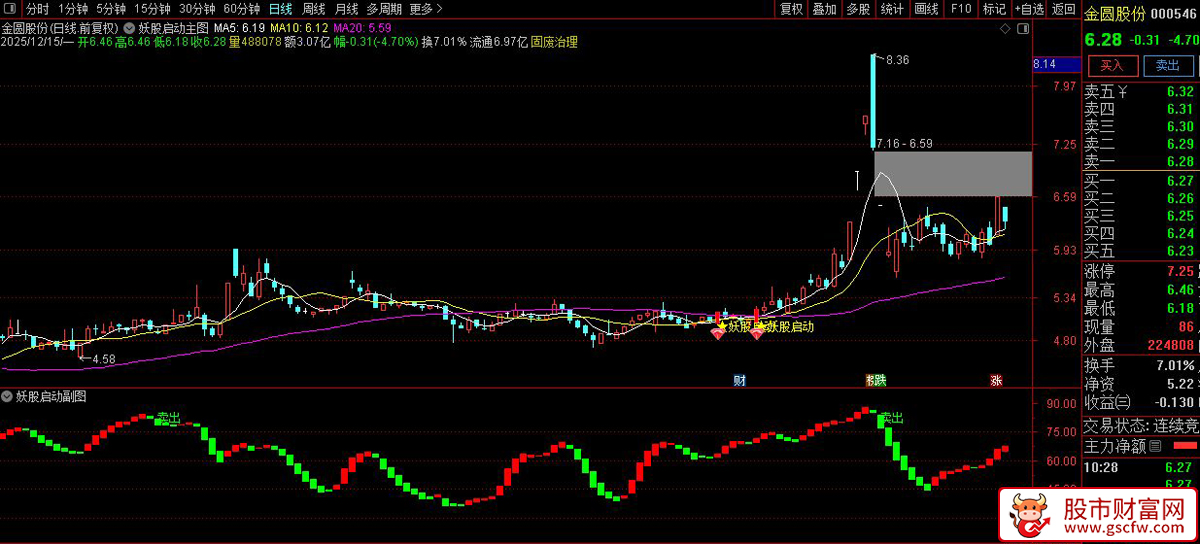
Task: Click the green 卖出 signal near 90.00 peak
Action: 891,418
